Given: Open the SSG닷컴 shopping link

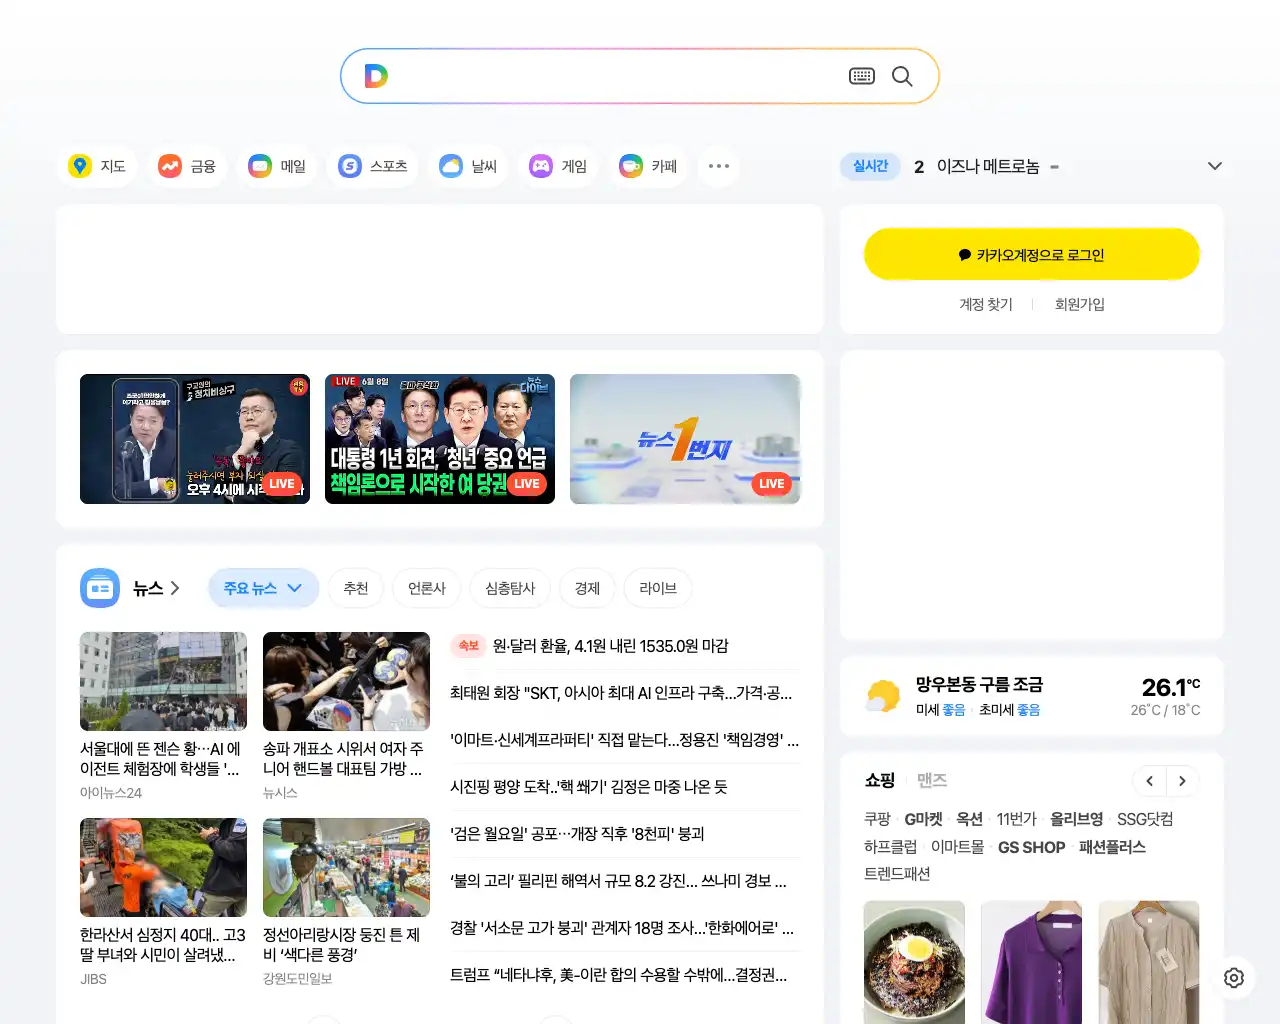Looking at the screenshot, I should pos(1145,819).
